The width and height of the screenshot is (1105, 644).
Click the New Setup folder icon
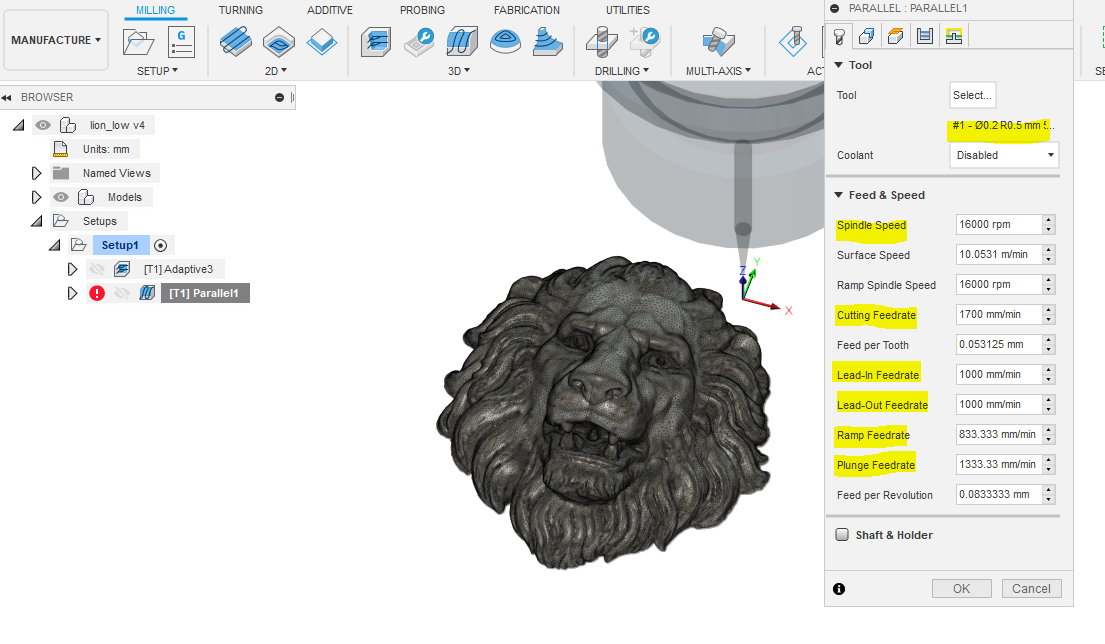[140, 42]
